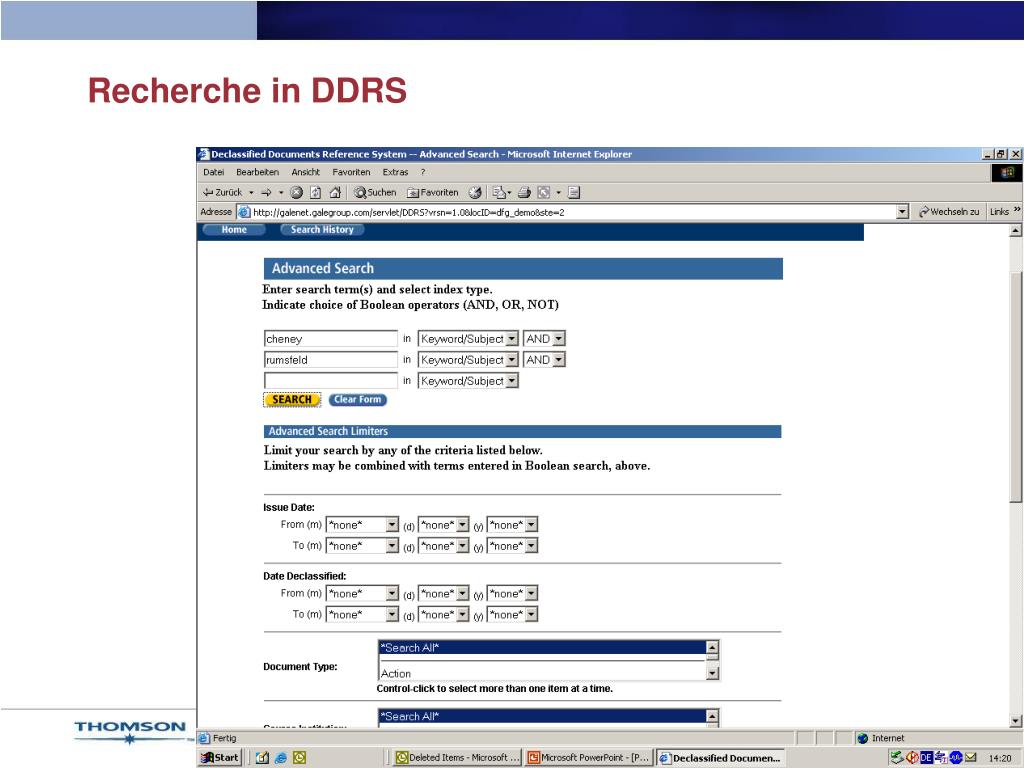Screen dimensions: 1024x768
Task: Click the mail envelope tray icon
Action: click(970, 758)
